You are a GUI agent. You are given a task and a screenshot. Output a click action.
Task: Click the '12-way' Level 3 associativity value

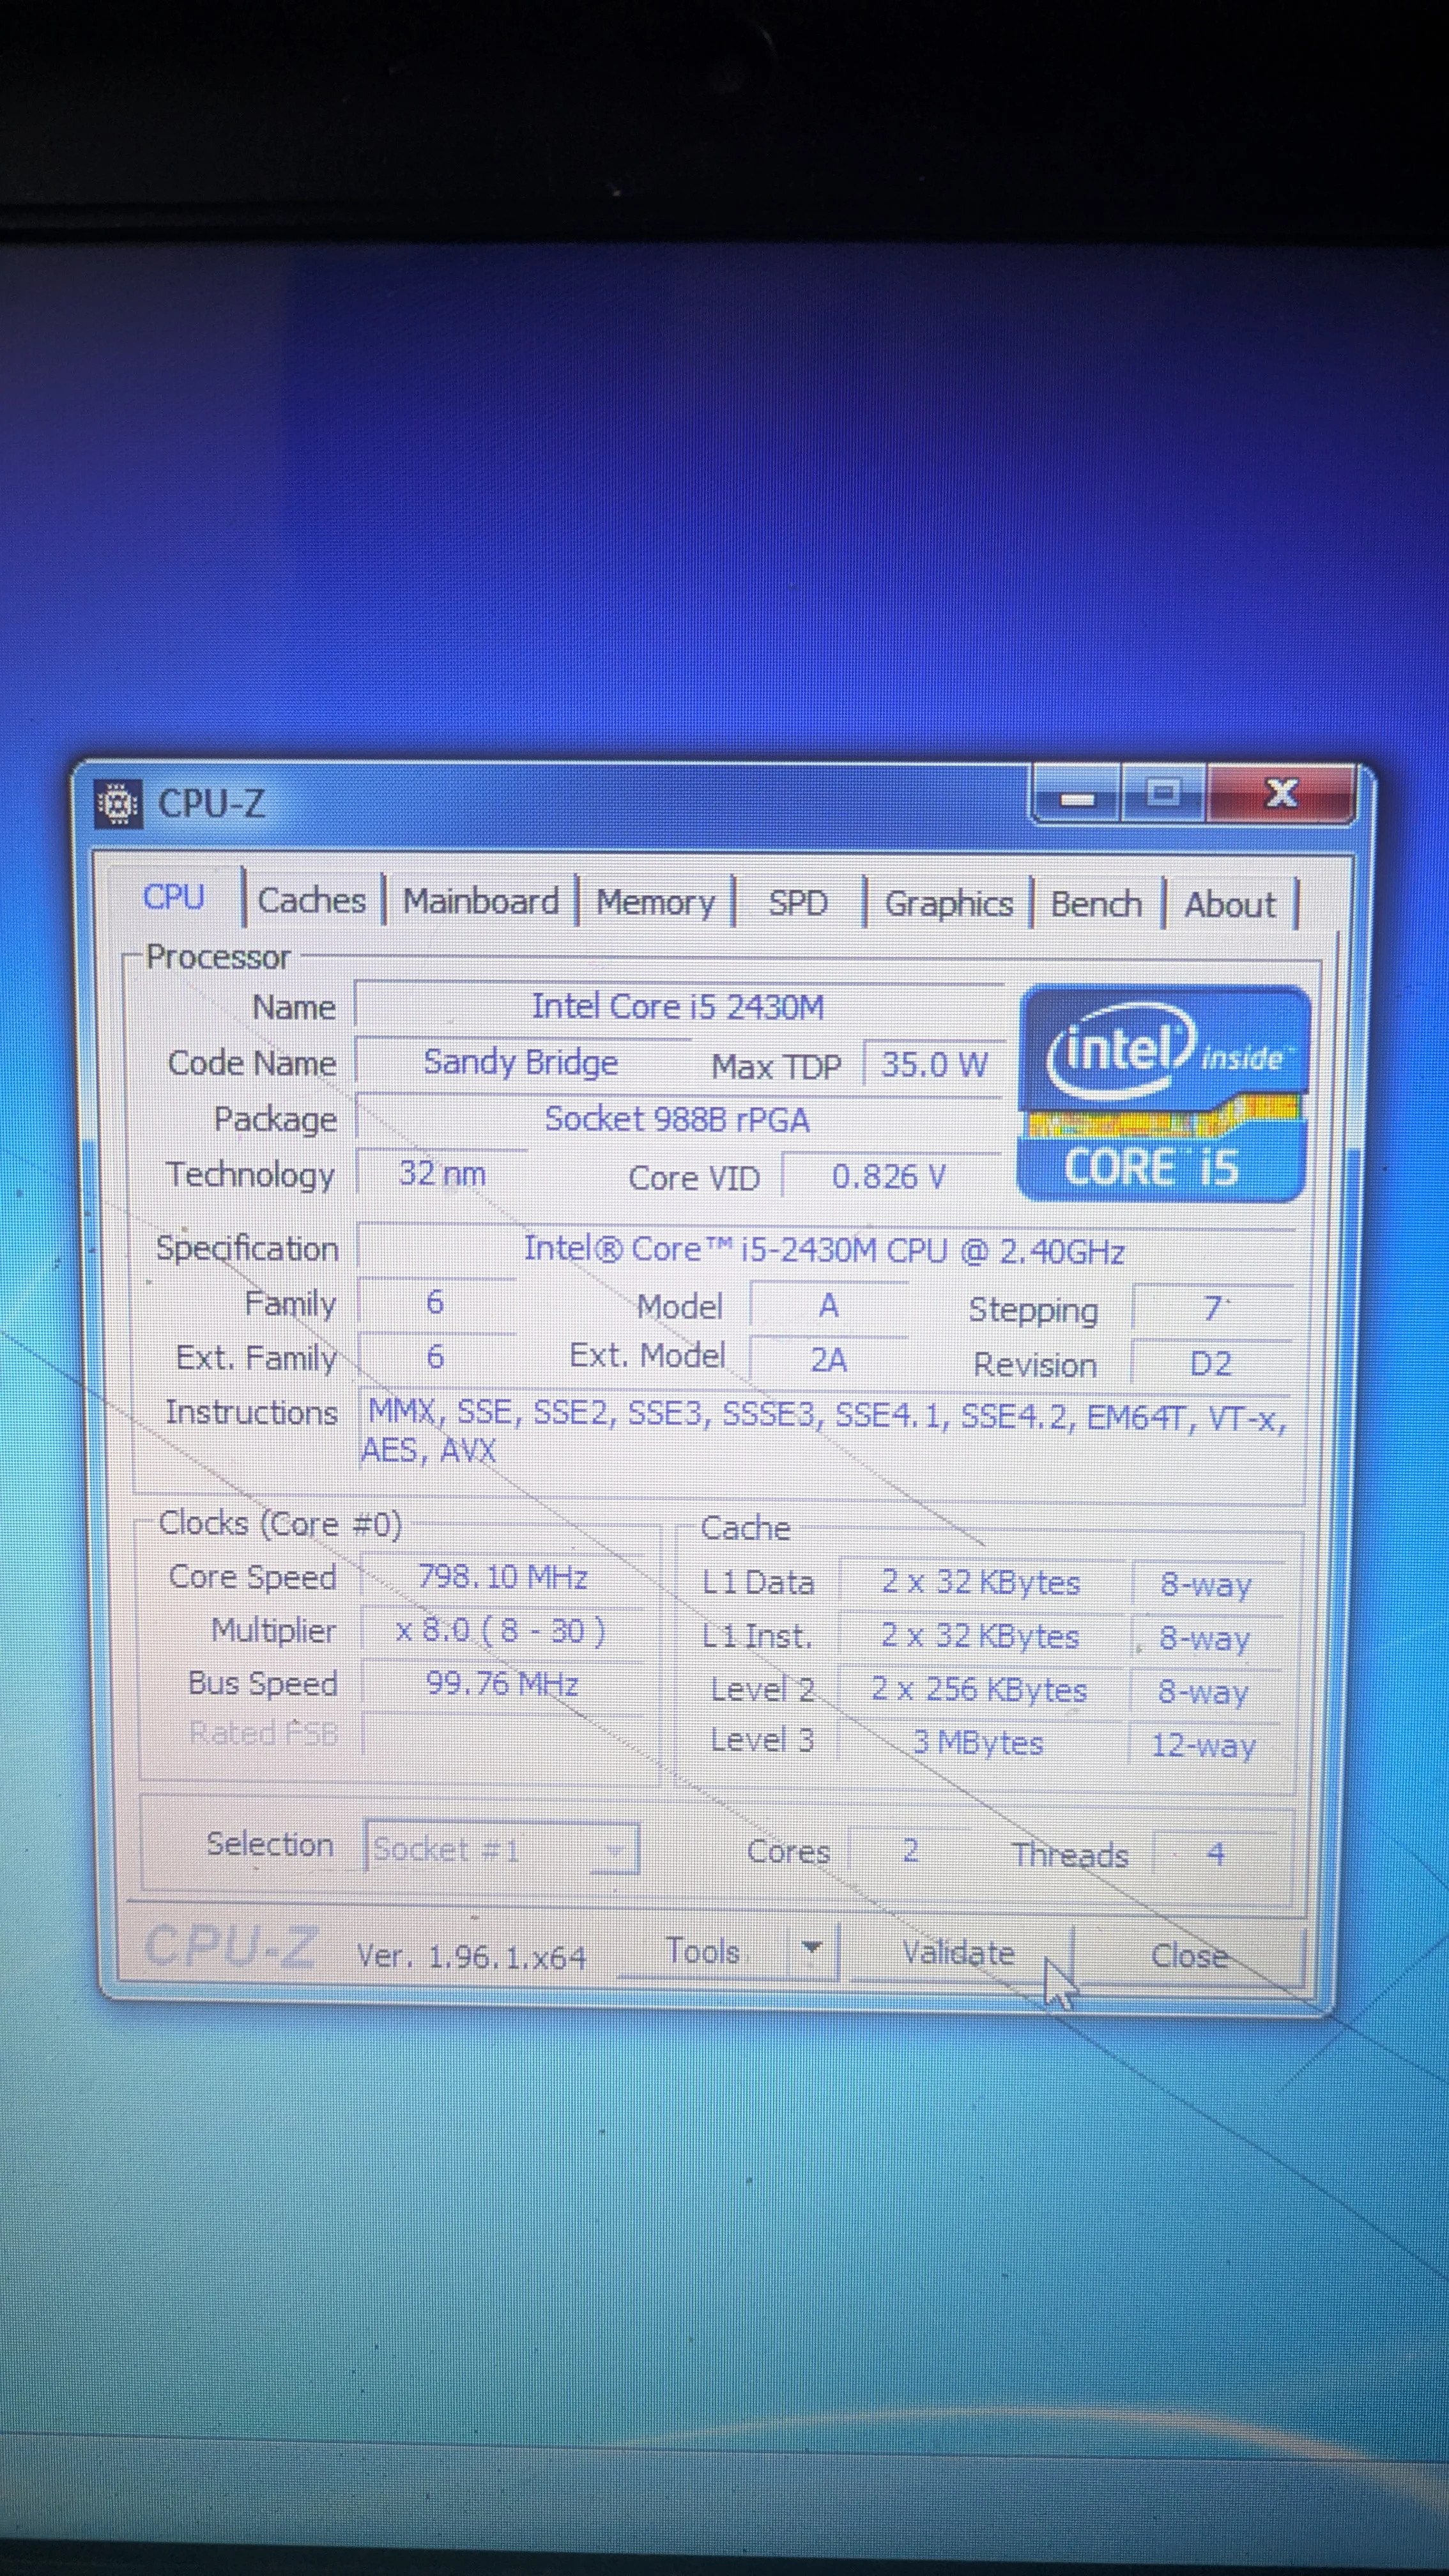1203,1745
